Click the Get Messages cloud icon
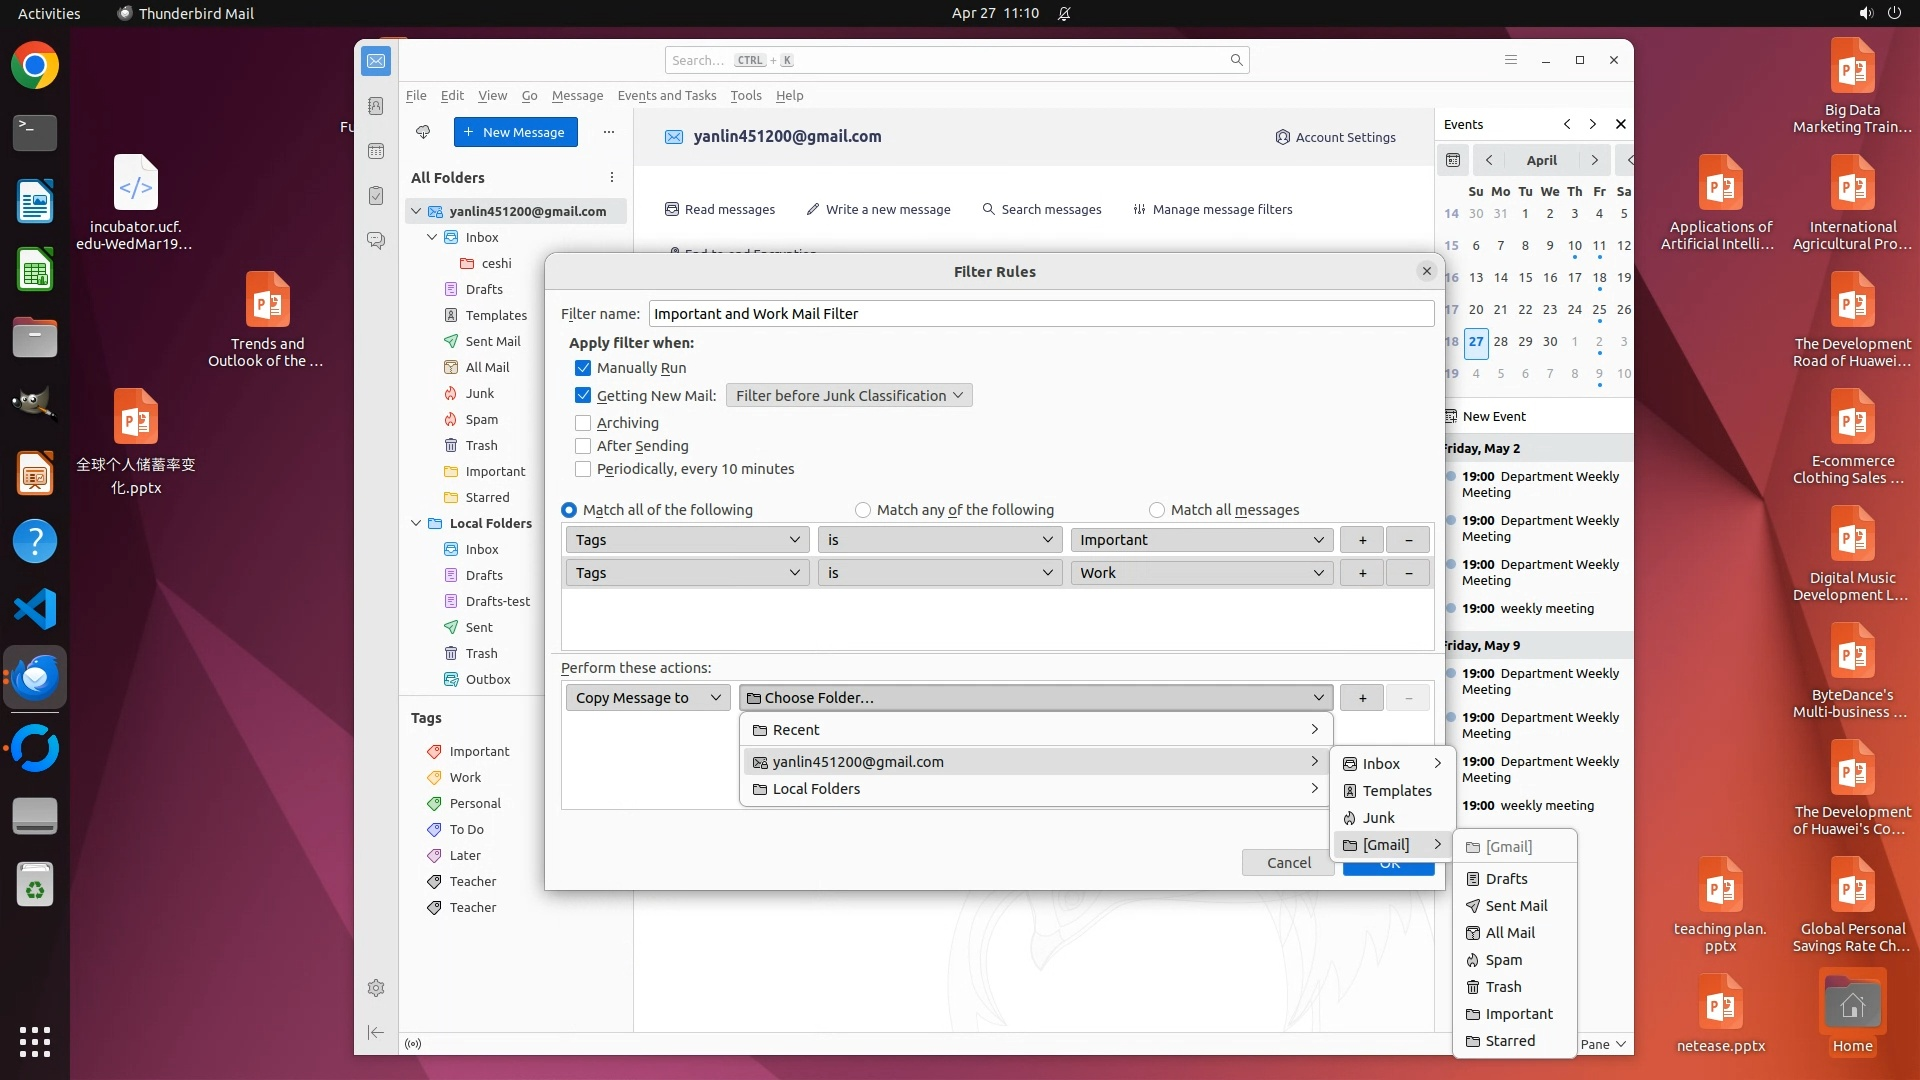Viewport: 1920px width, 1080px height. (x=423, y=132)
